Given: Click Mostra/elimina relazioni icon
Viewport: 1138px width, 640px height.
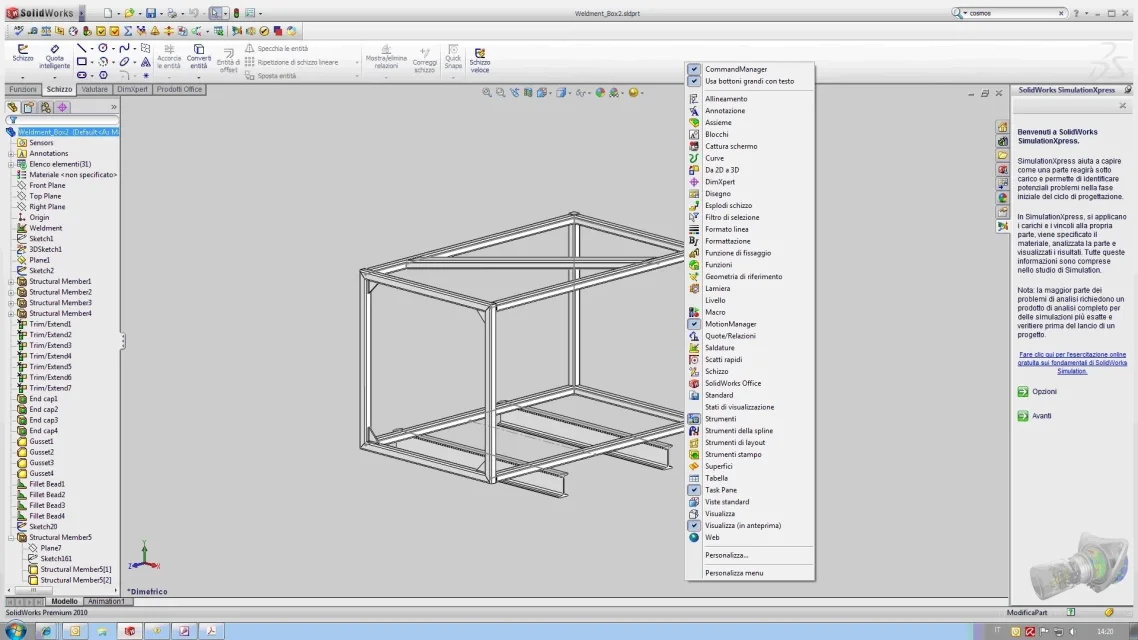Looking at the screenshot, I should click(x=386, y=57).
